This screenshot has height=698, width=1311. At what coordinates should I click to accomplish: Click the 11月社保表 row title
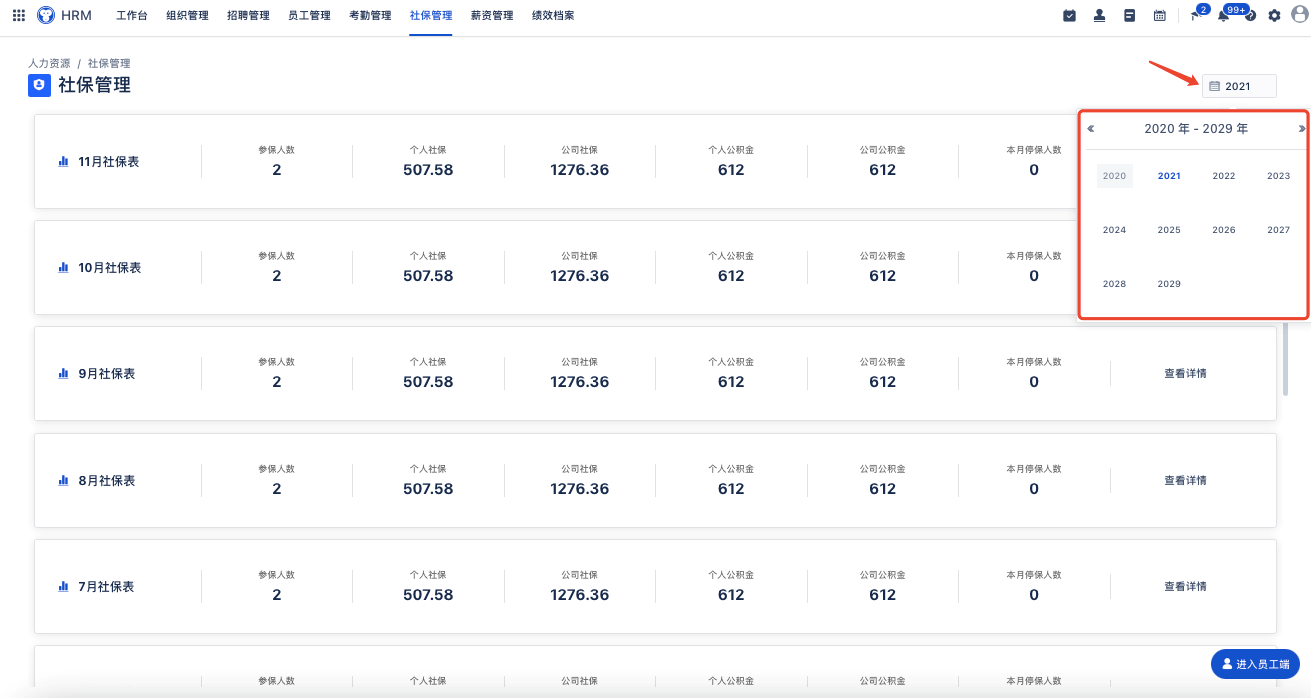coord(108,161)
